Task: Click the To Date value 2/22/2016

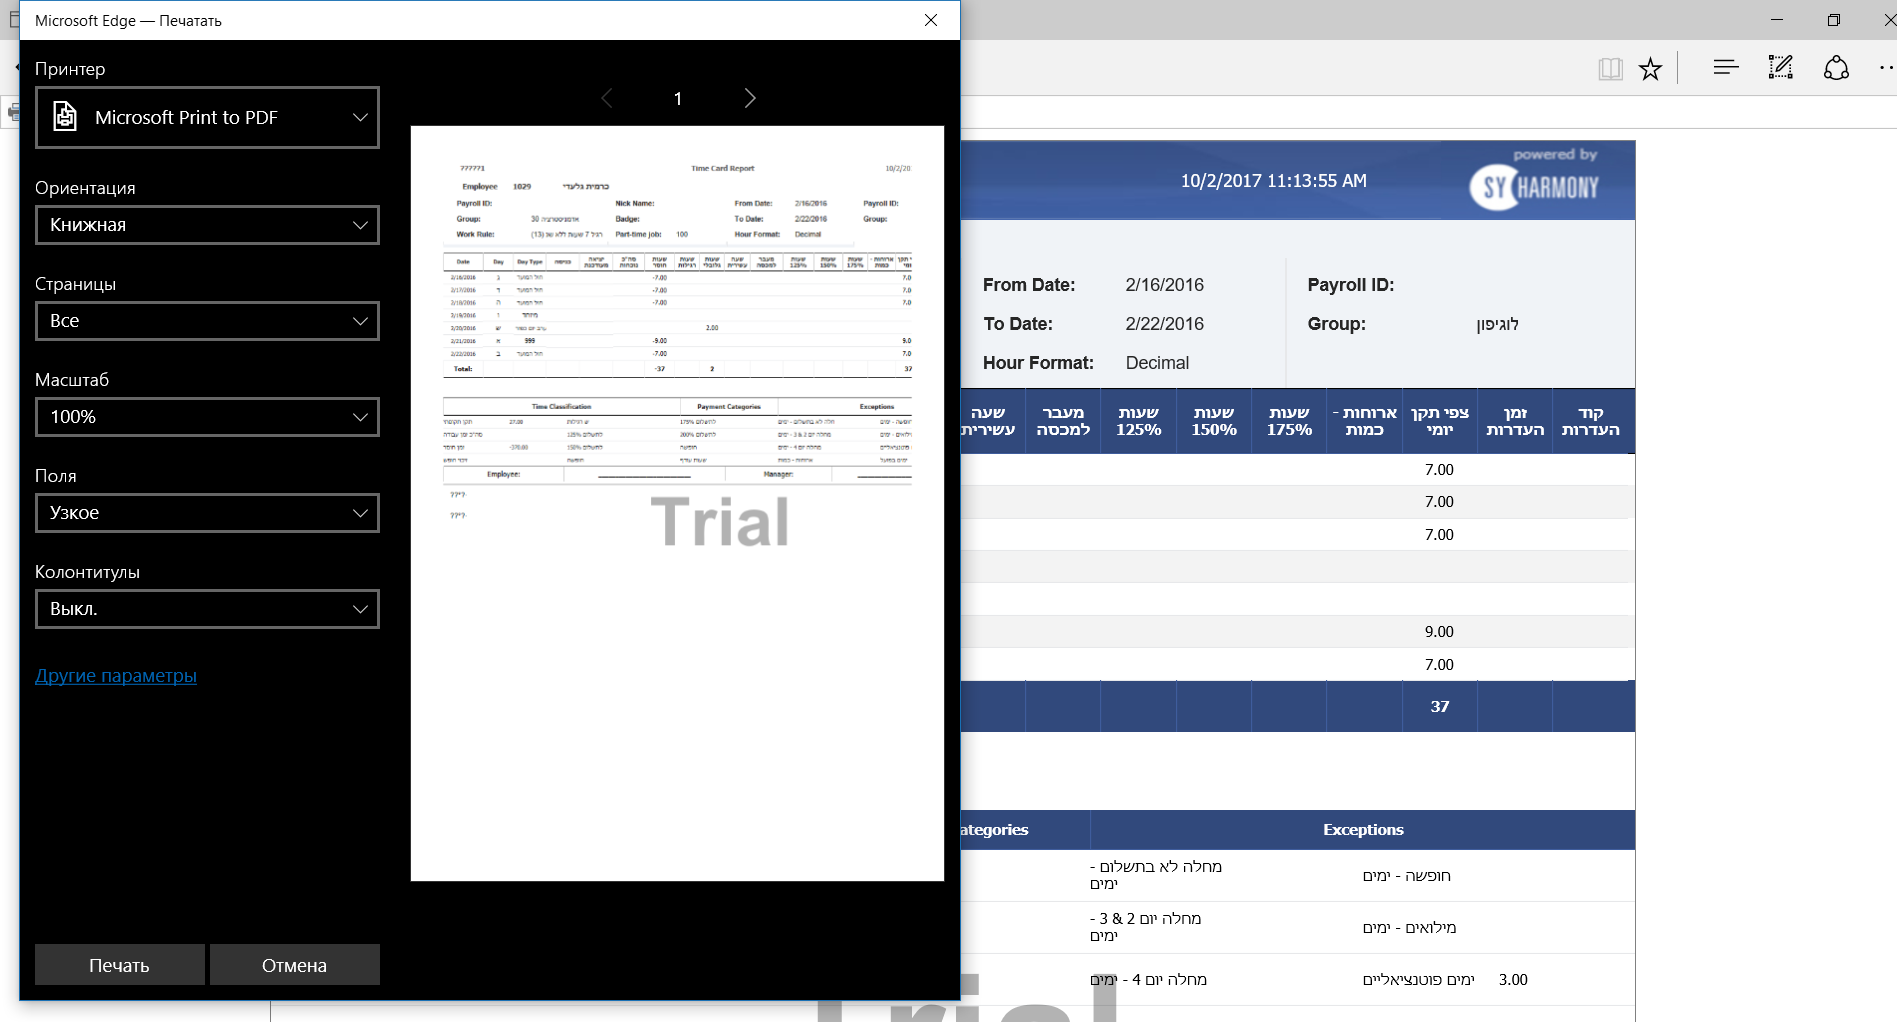Action: 1164,324
